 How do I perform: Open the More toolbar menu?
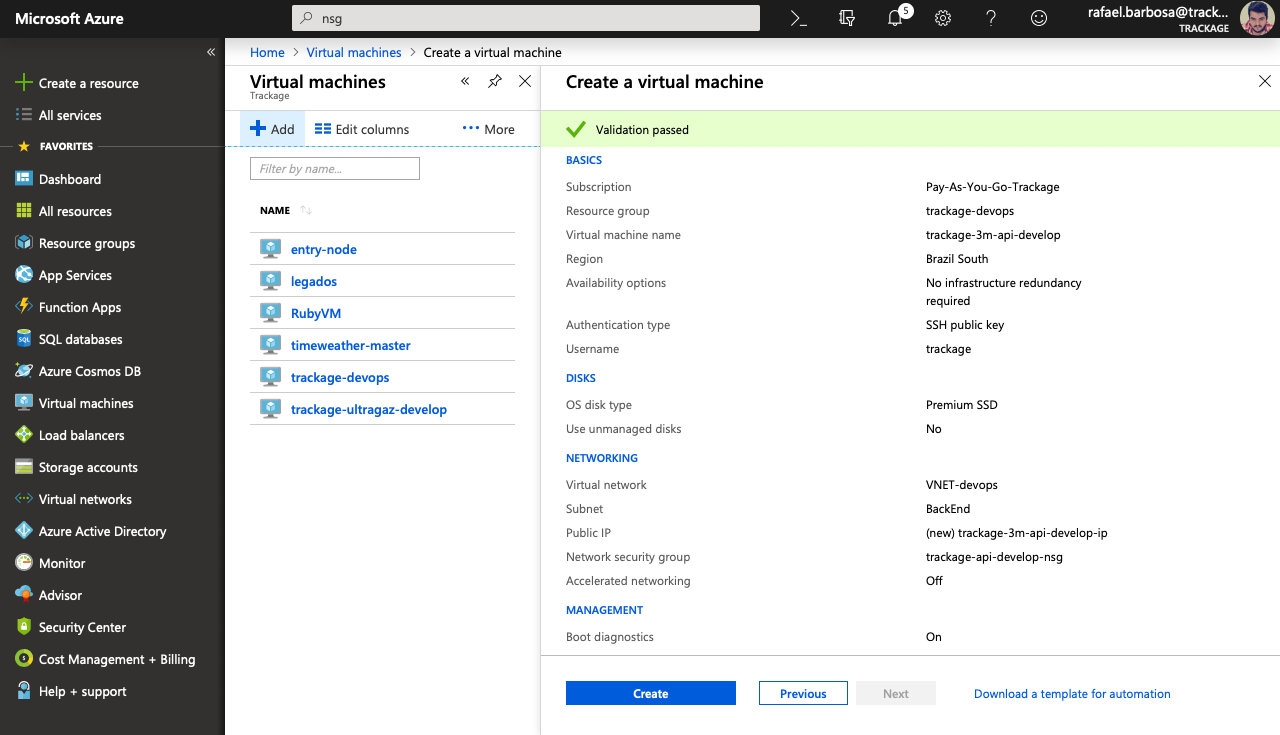point(489,129)
